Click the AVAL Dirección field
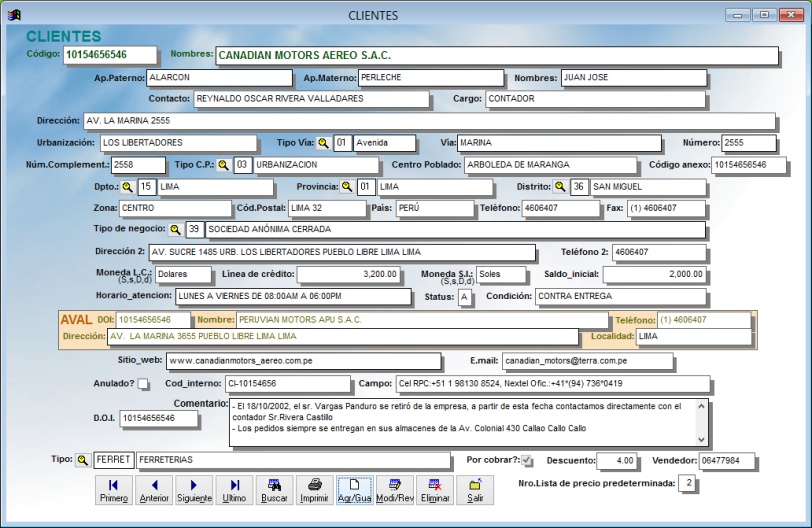This screenshot has width=812, height=528. point(342,336)
